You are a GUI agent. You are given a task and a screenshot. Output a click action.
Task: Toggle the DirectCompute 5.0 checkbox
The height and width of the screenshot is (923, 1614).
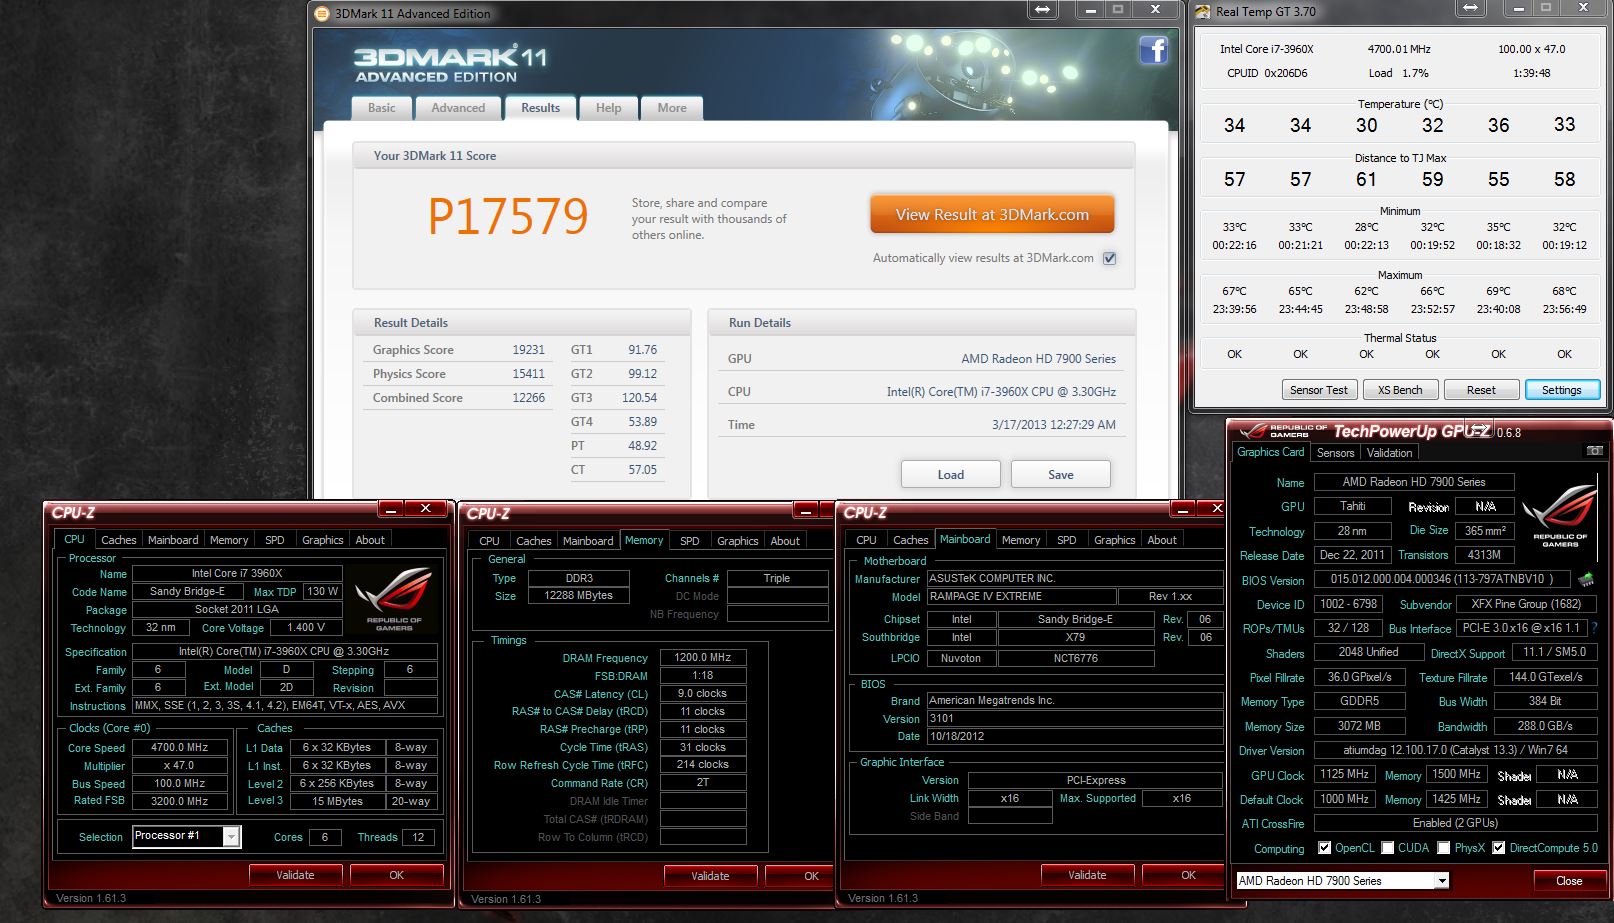(x=1498, y=848)
